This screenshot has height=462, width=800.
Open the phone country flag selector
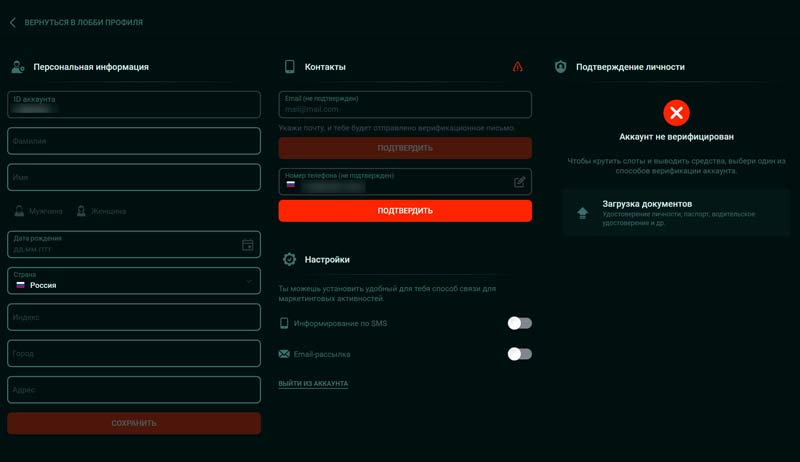point(291,186)
